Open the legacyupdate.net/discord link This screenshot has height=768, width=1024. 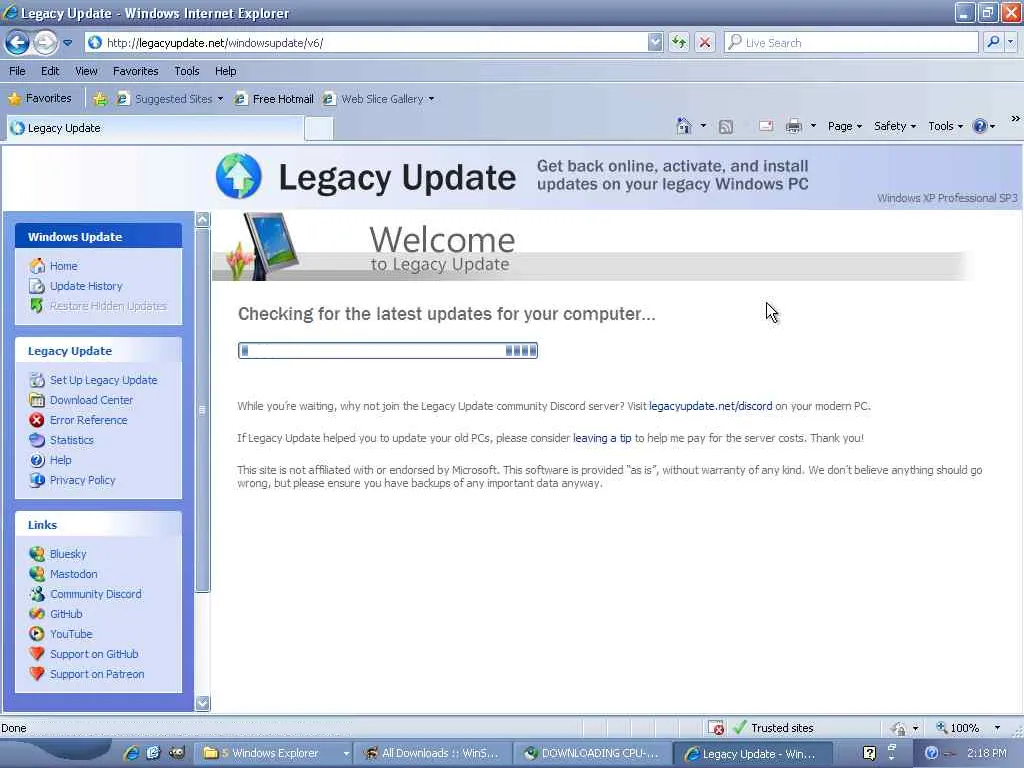[x=711, y=406]
